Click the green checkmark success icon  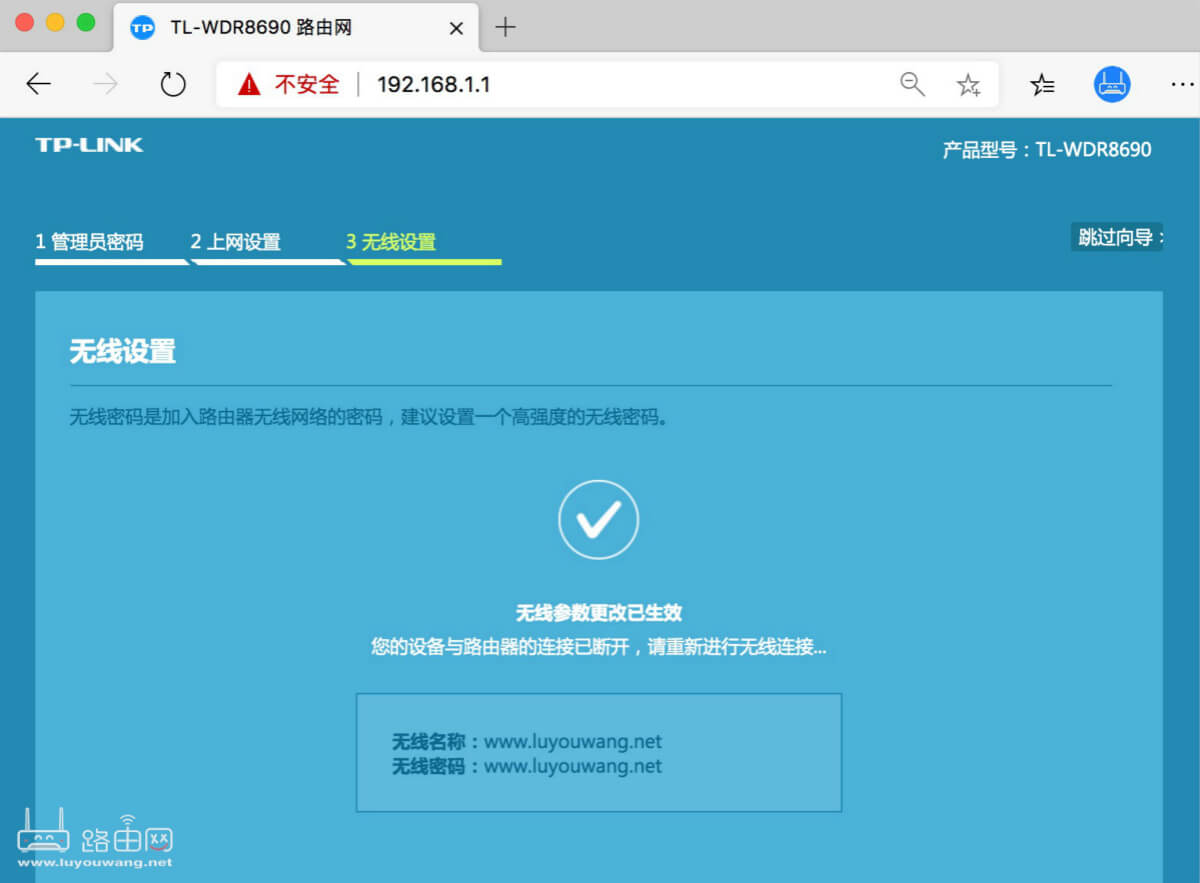coord(598,519)
